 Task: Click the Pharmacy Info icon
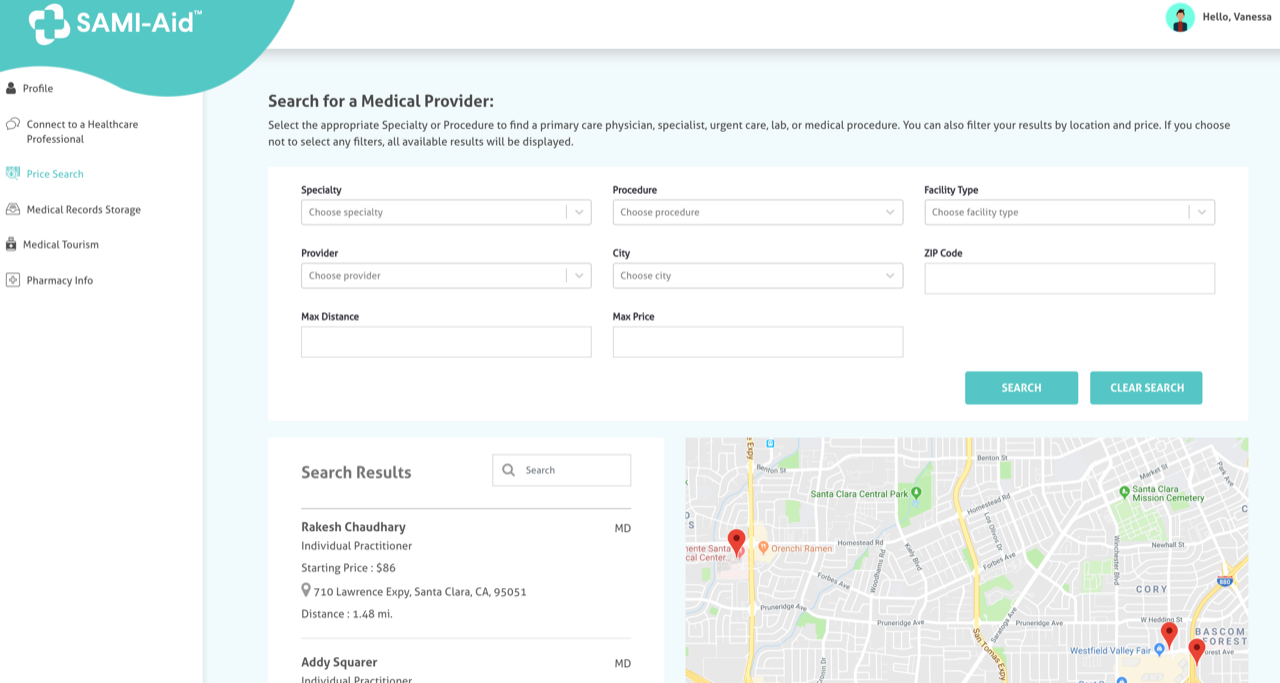pos(13,280)
